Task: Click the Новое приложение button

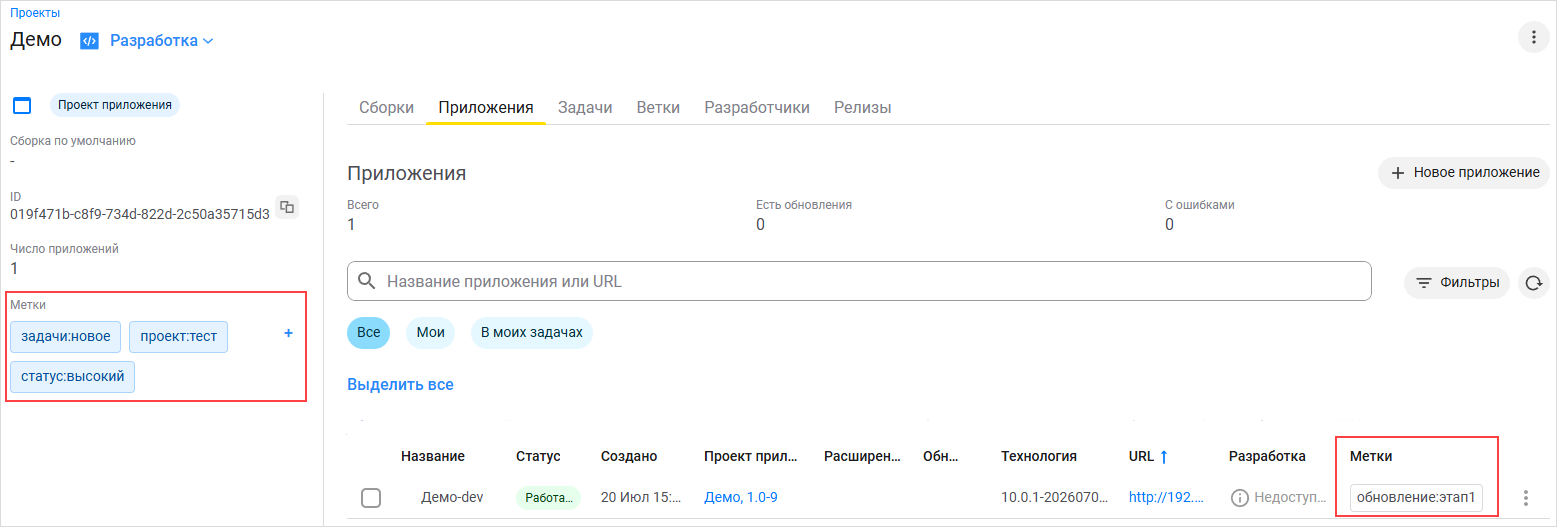Action: pyautogui.click(x=1464, y=172)
